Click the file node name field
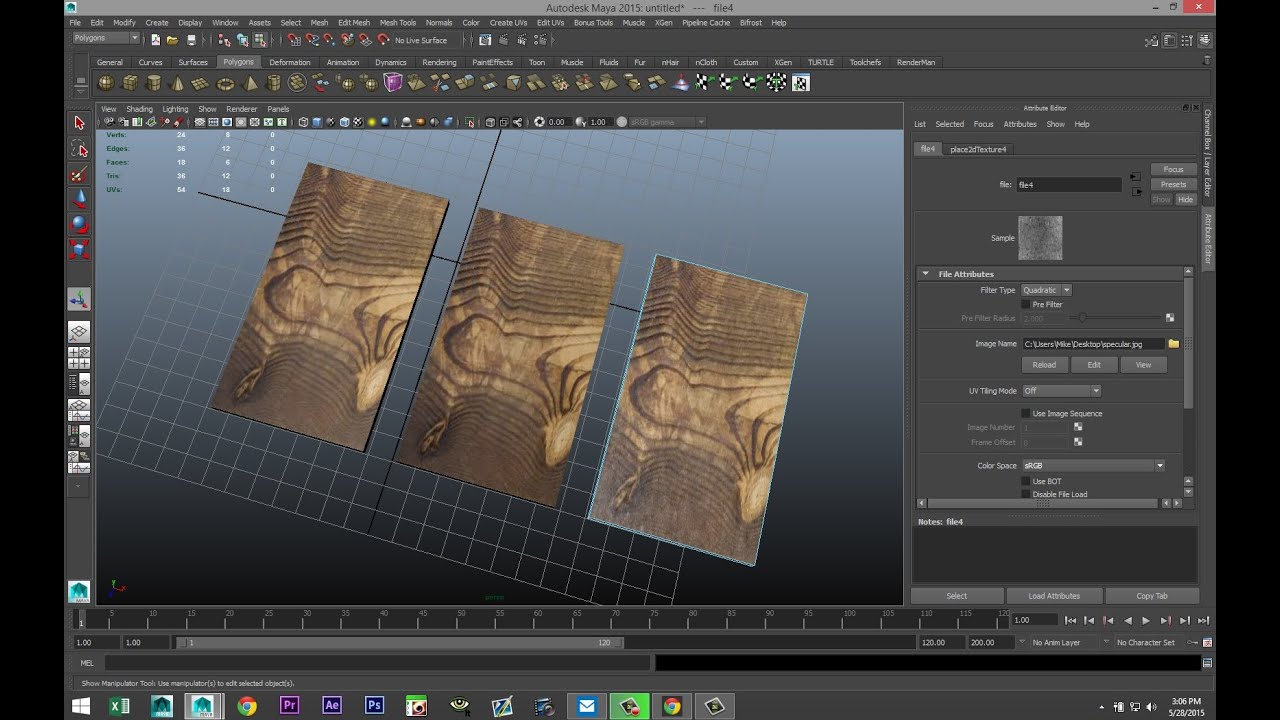Image resolution: width=1280 pixels, height=720 pixels. (x=1069, y=185)
